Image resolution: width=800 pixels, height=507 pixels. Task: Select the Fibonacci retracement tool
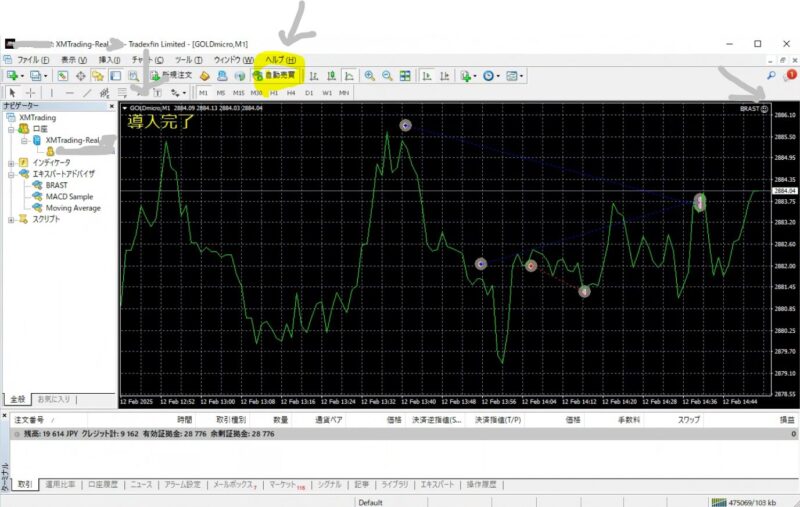(x=122, y=93)
